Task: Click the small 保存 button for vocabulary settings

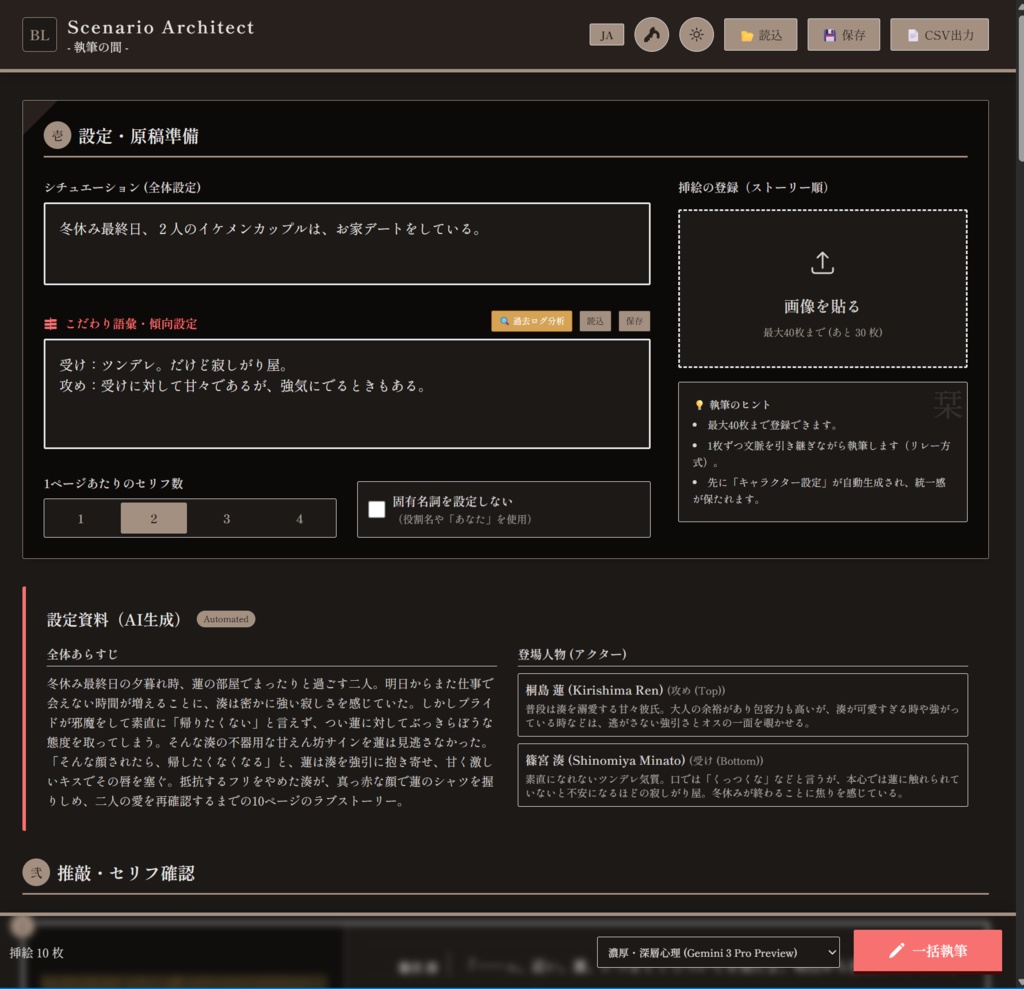Action: (x=636, y=322)
